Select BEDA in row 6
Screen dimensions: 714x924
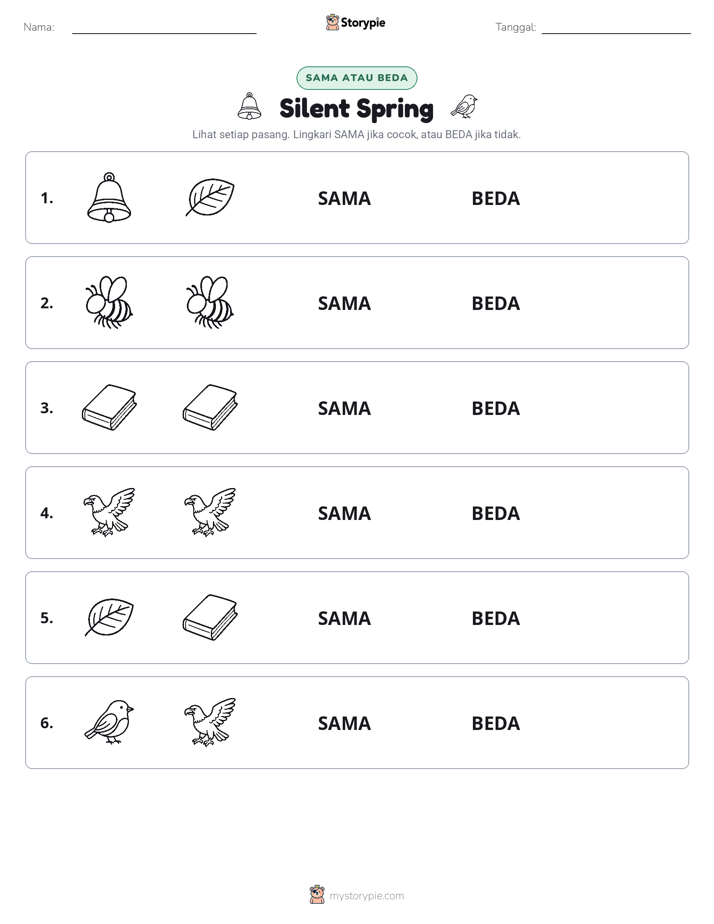pos(495,723)
